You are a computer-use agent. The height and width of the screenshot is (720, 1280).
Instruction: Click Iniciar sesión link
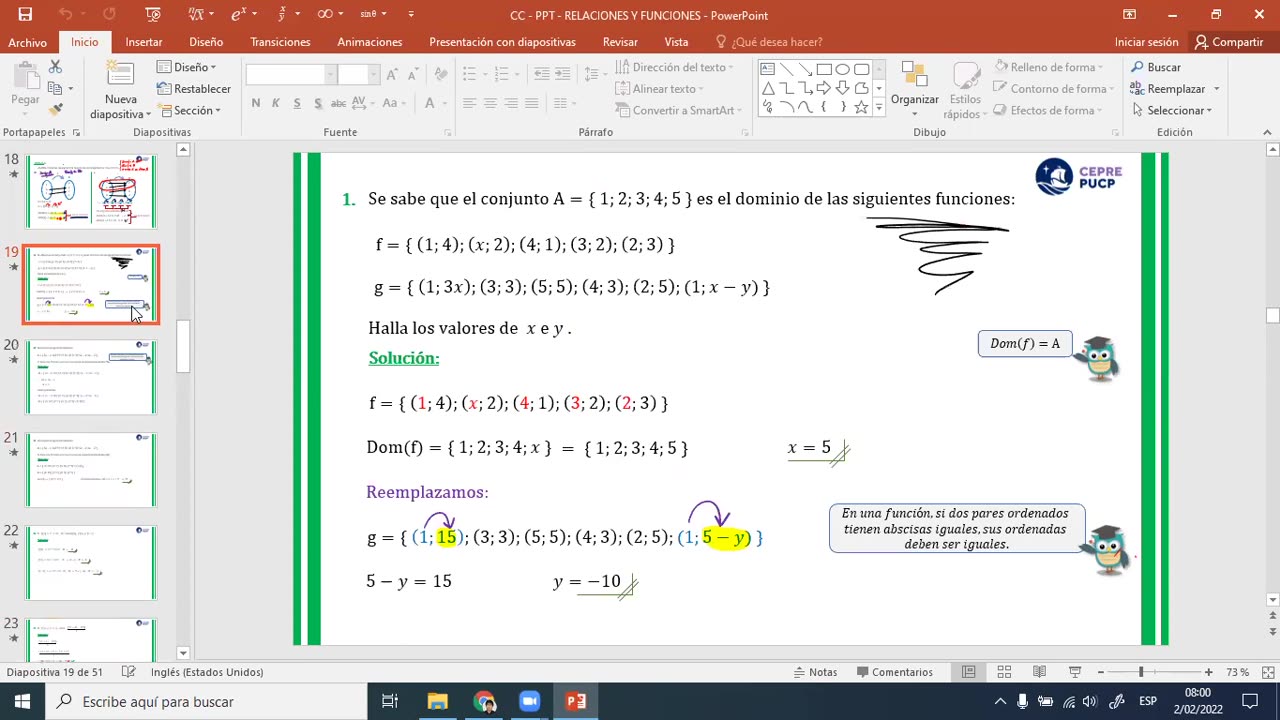coord(1146,42)
